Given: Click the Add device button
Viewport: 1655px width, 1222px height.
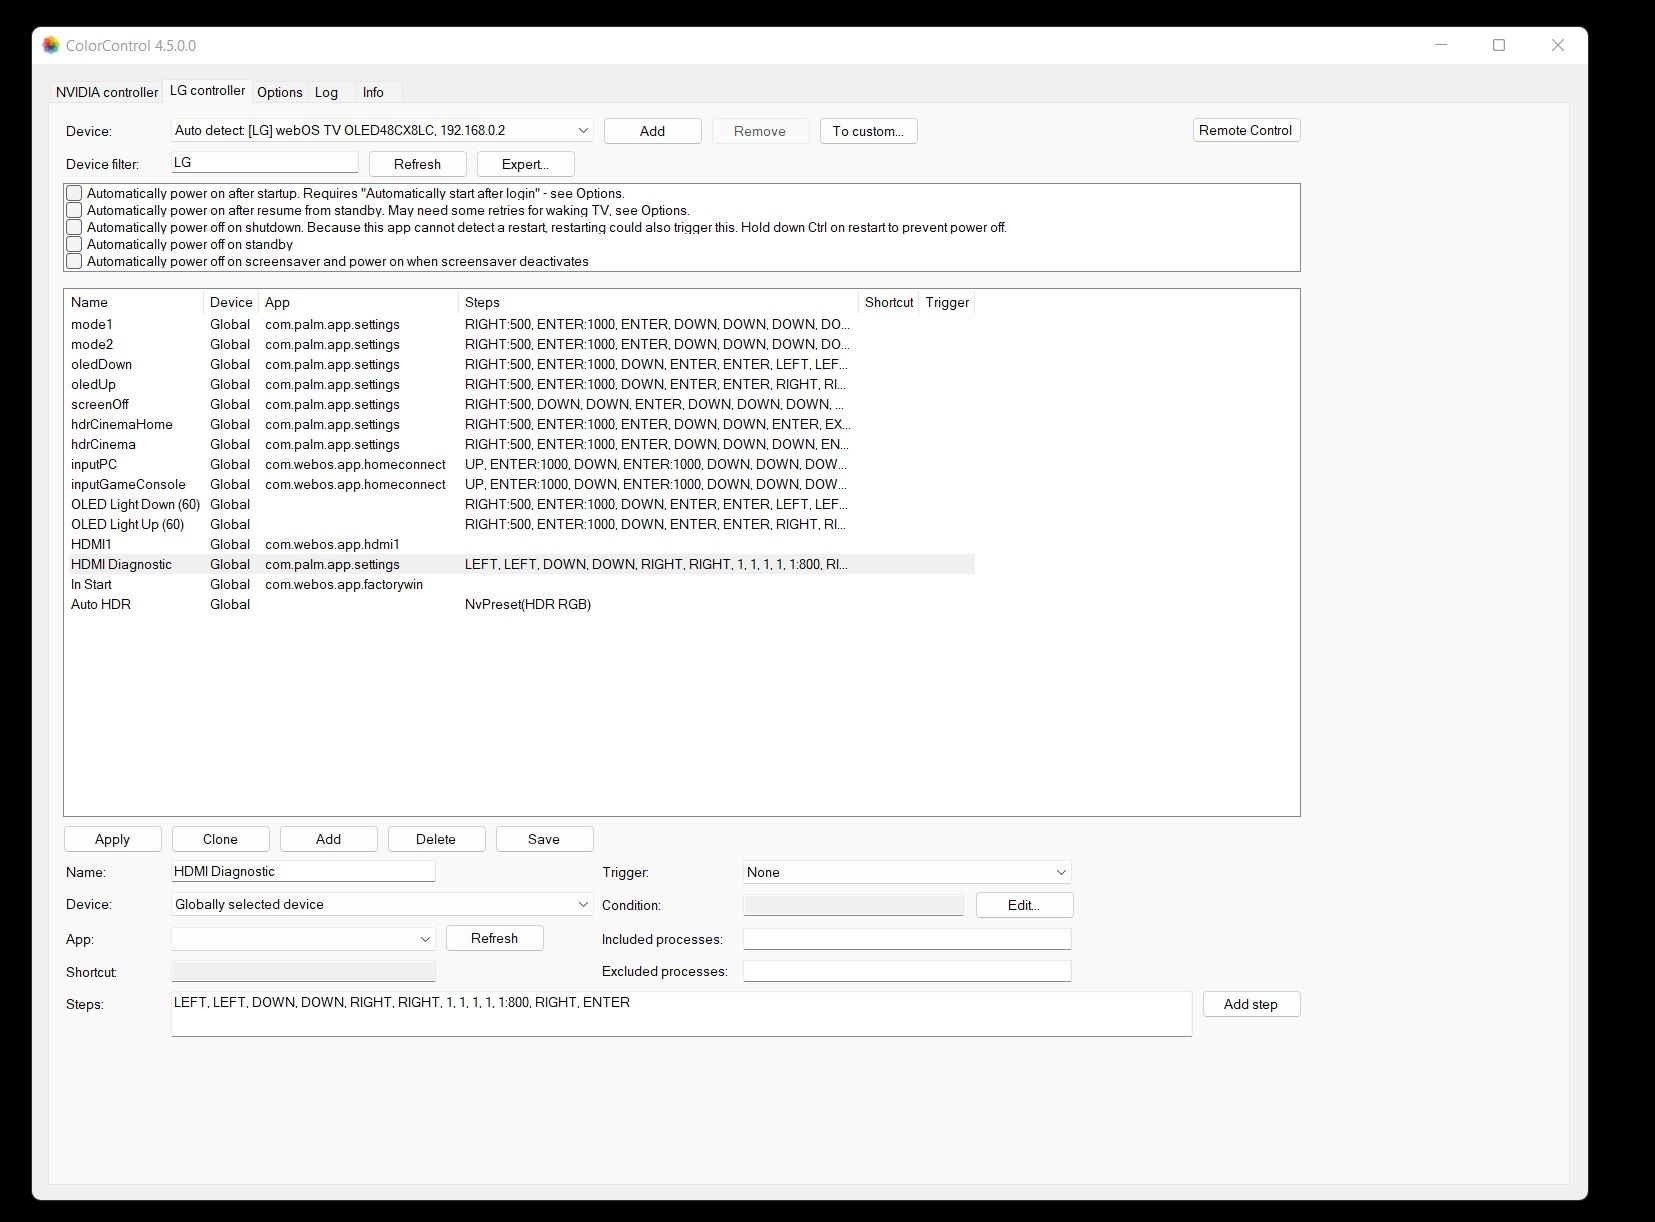Looking at the screenshot, I should tap(652, 131).
